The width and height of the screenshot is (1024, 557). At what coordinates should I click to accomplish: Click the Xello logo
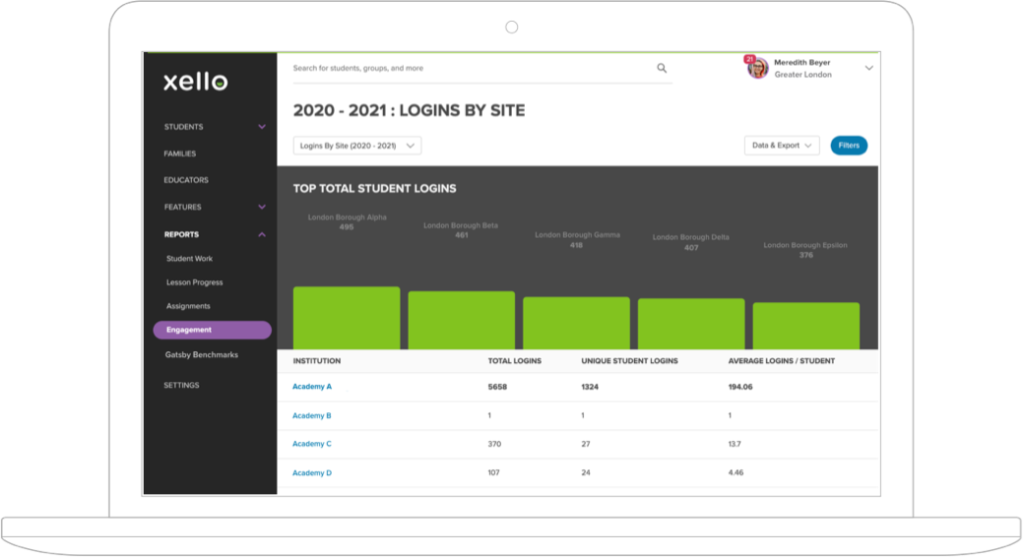(x=196, y=82)
